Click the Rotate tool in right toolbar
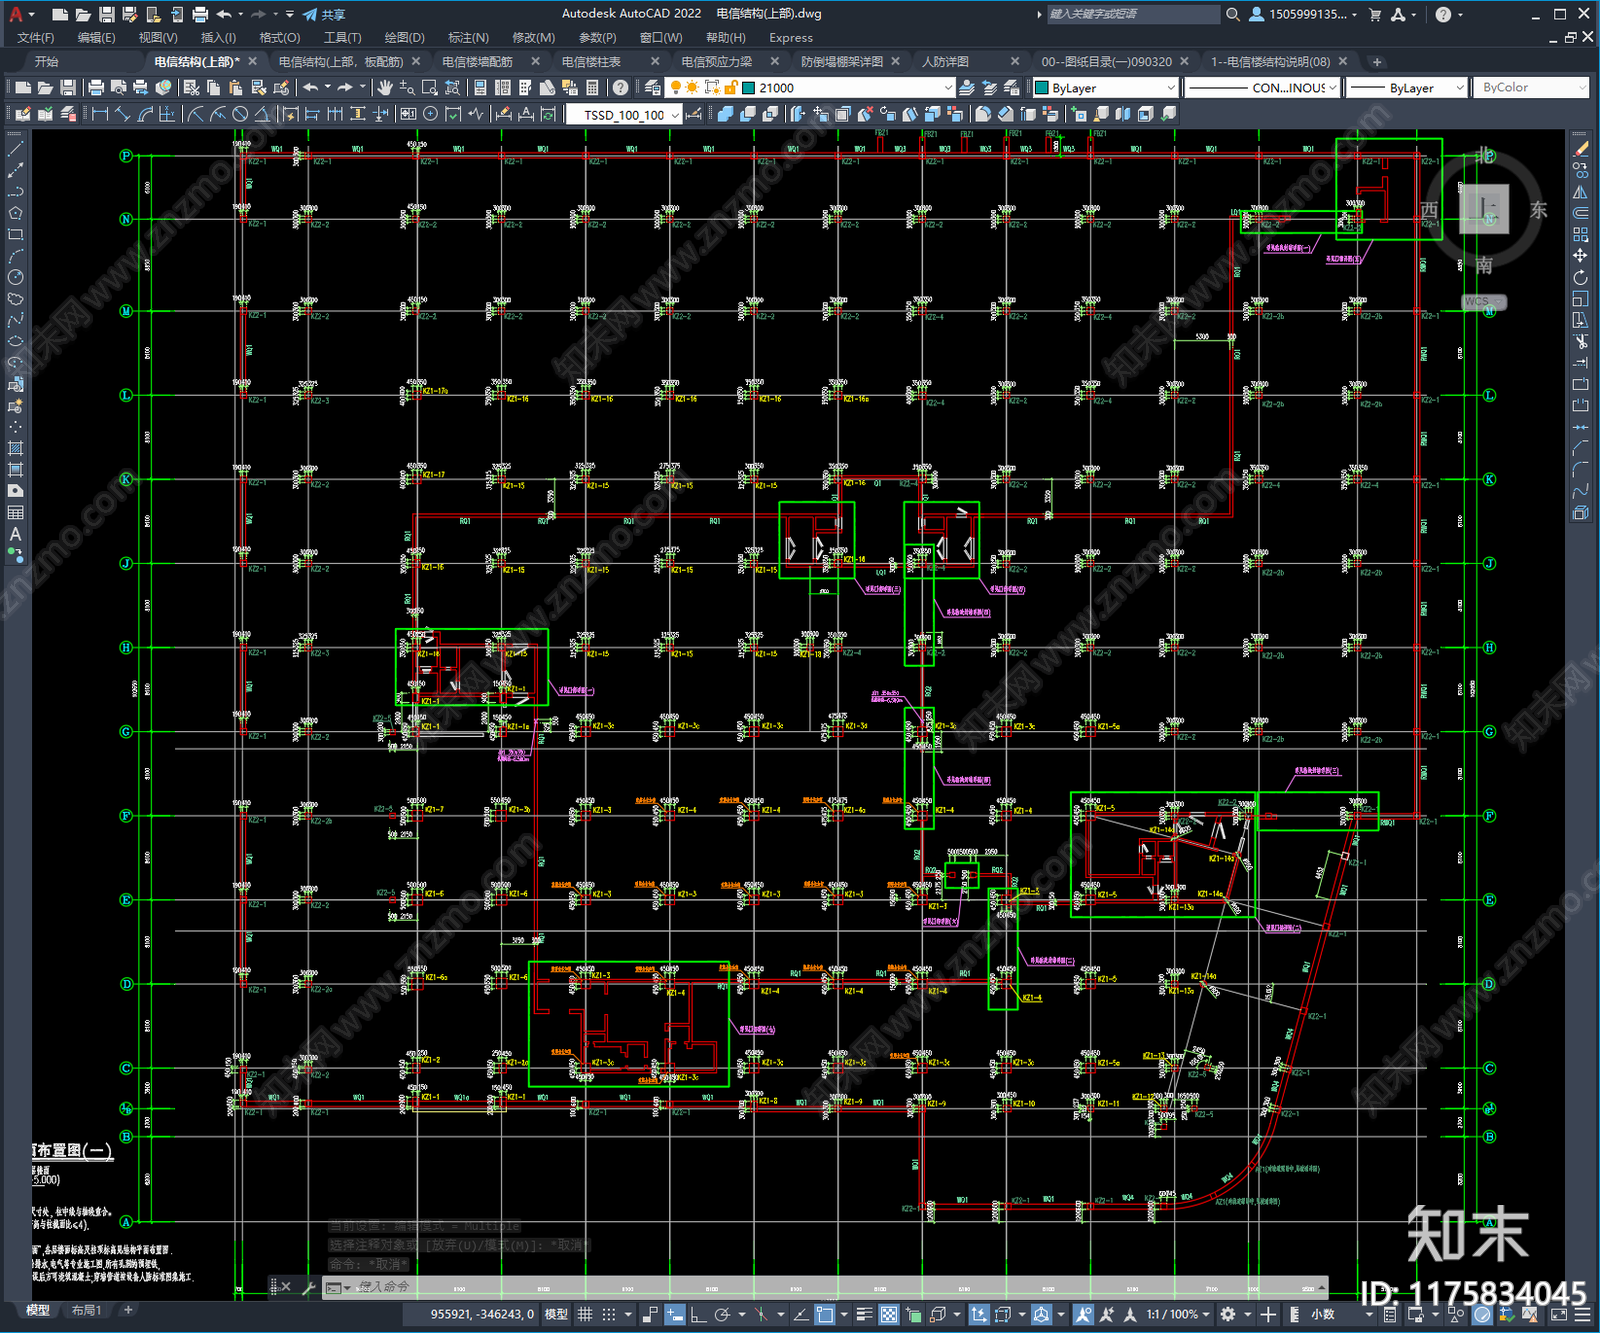 1580,277
